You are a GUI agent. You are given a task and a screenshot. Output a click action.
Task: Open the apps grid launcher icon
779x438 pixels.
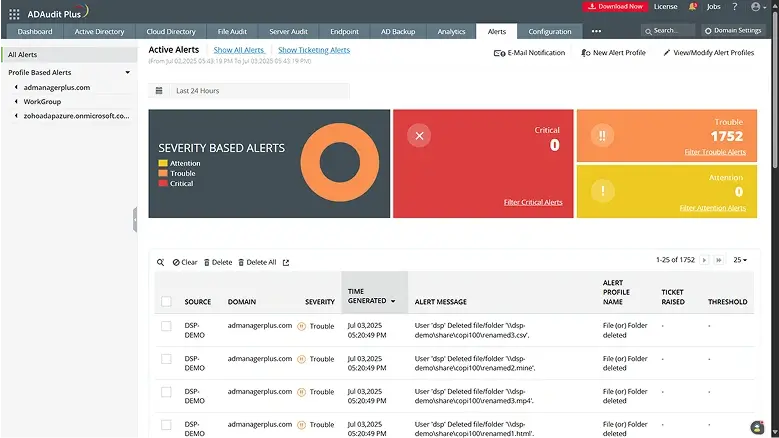coord(14,14)
